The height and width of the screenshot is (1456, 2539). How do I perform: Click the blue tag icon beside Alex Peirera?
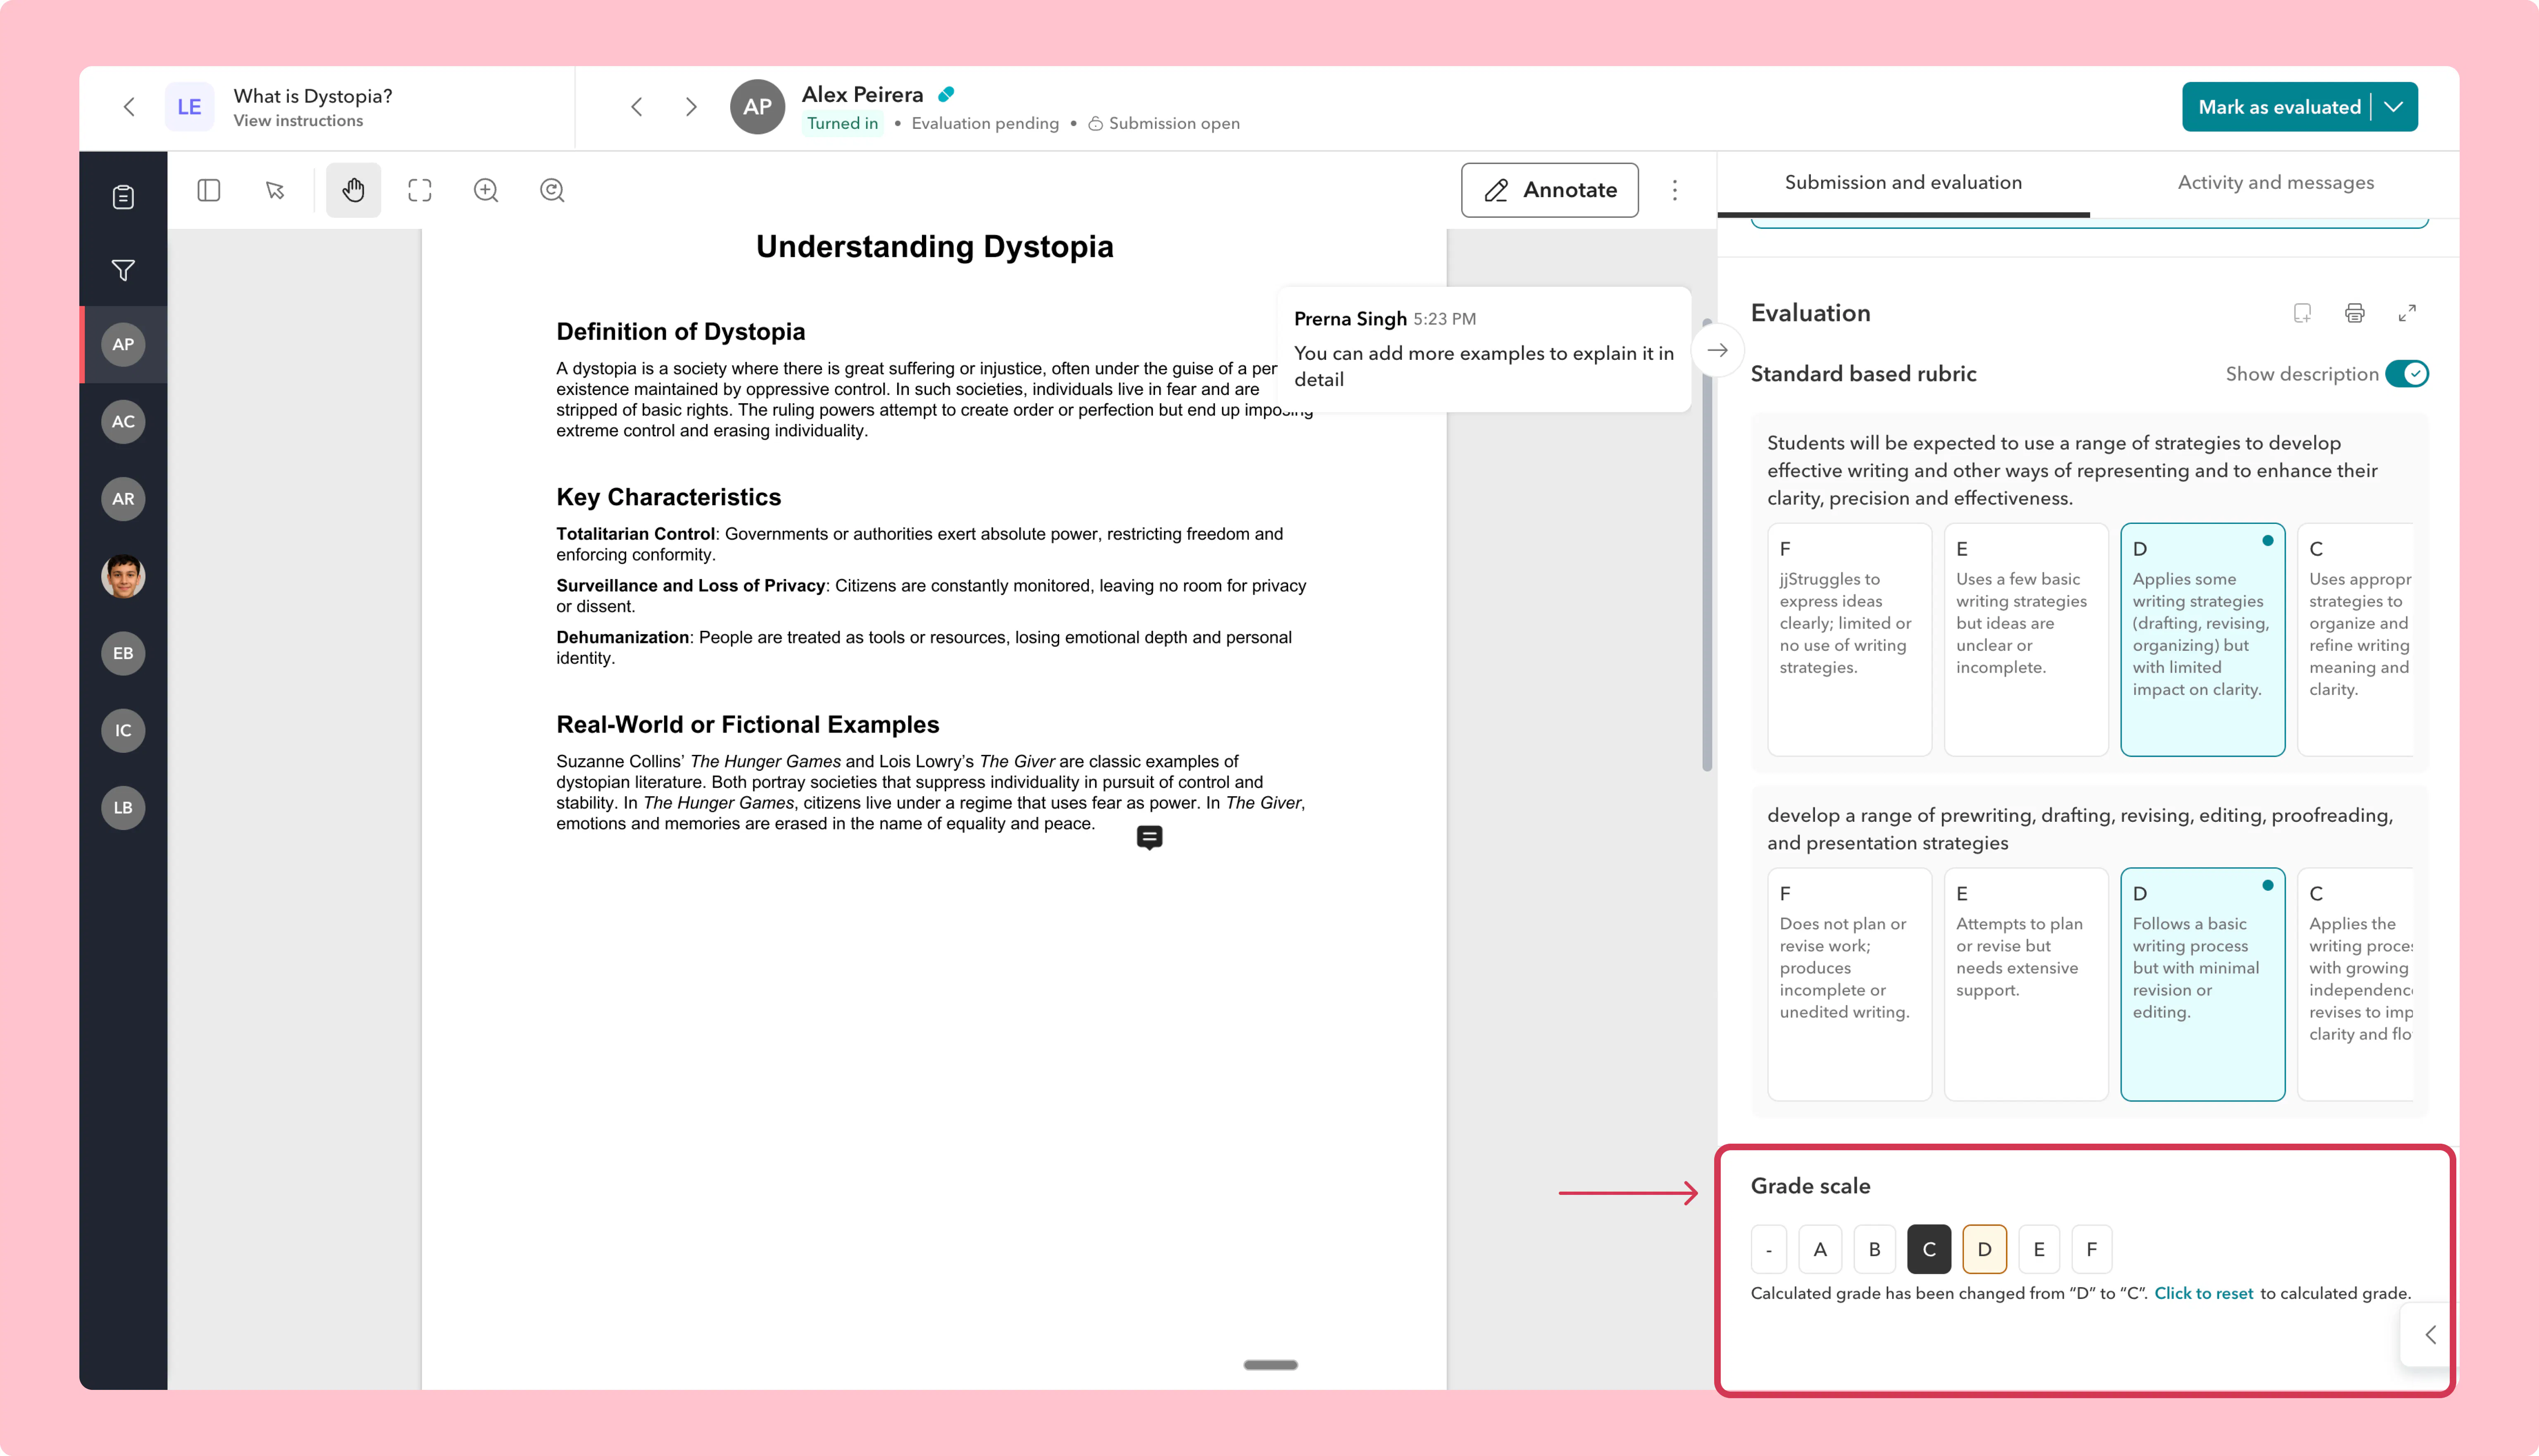946,94
